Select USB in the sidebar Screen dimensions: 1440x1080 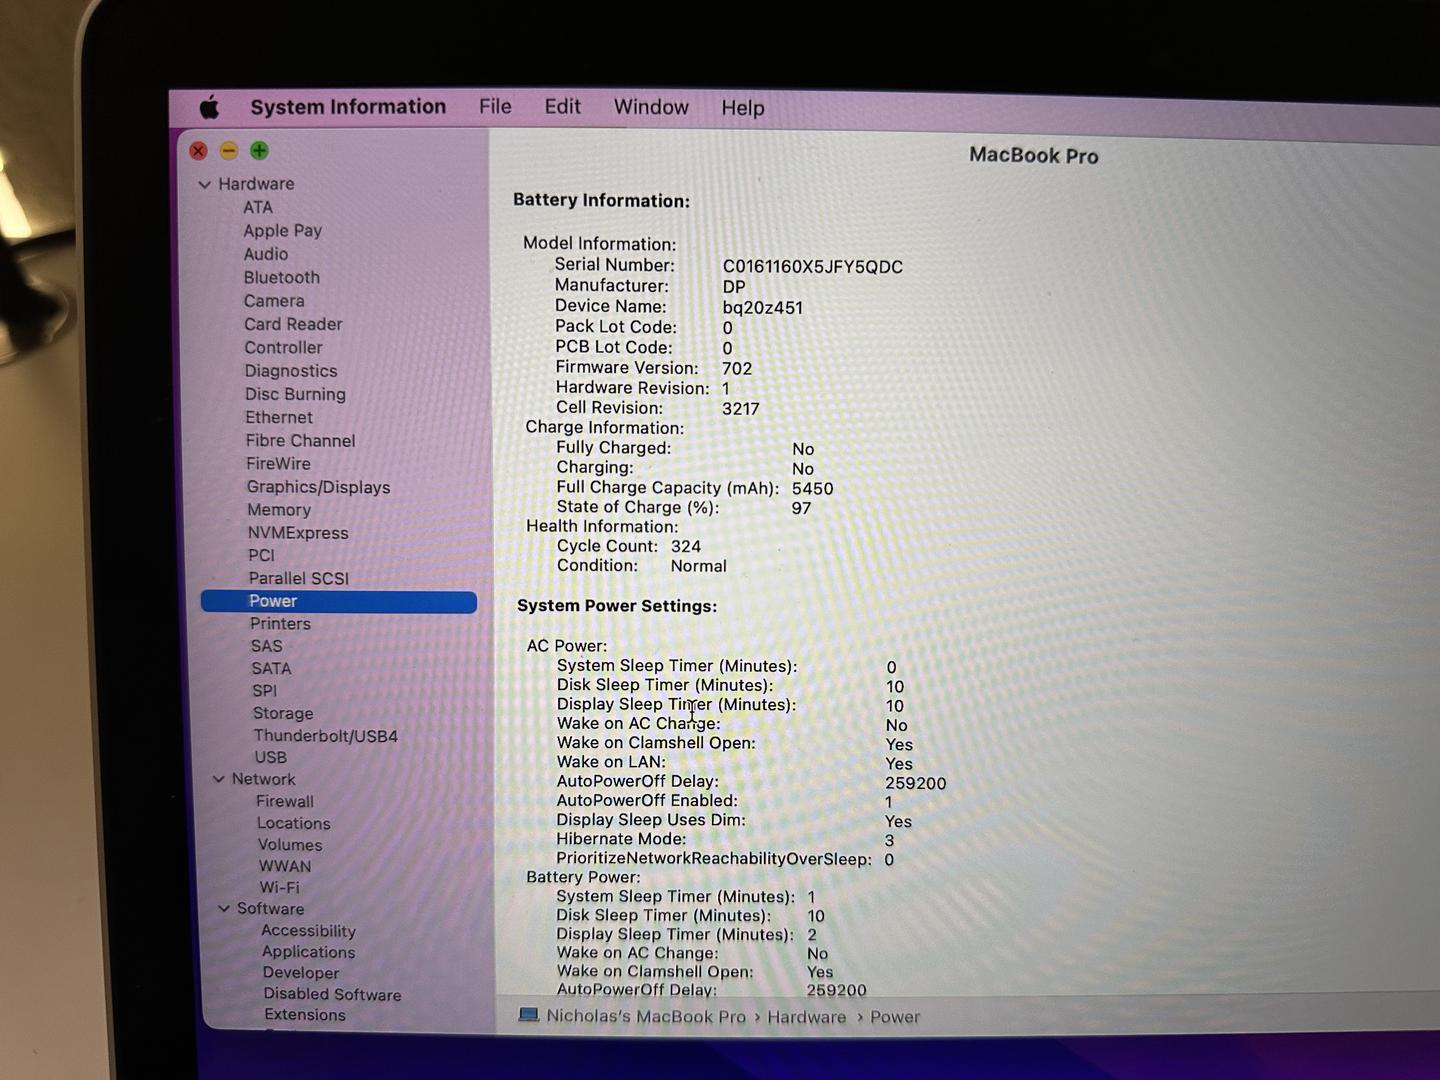click(270, 758)
